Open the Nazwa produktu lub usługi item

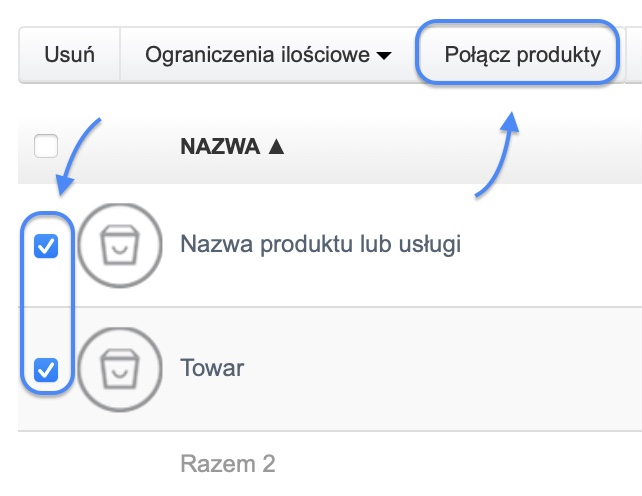pos(321,245)
